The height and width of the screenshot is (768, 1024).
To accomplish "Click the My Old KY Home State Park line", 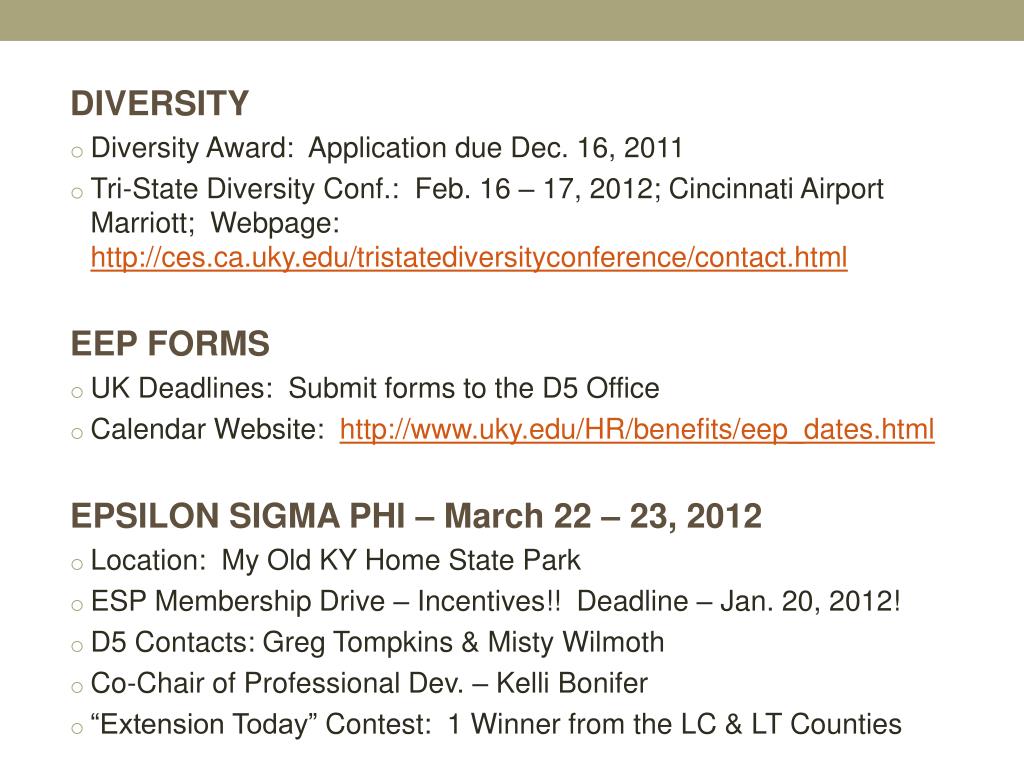I will [x=335, y=560].
